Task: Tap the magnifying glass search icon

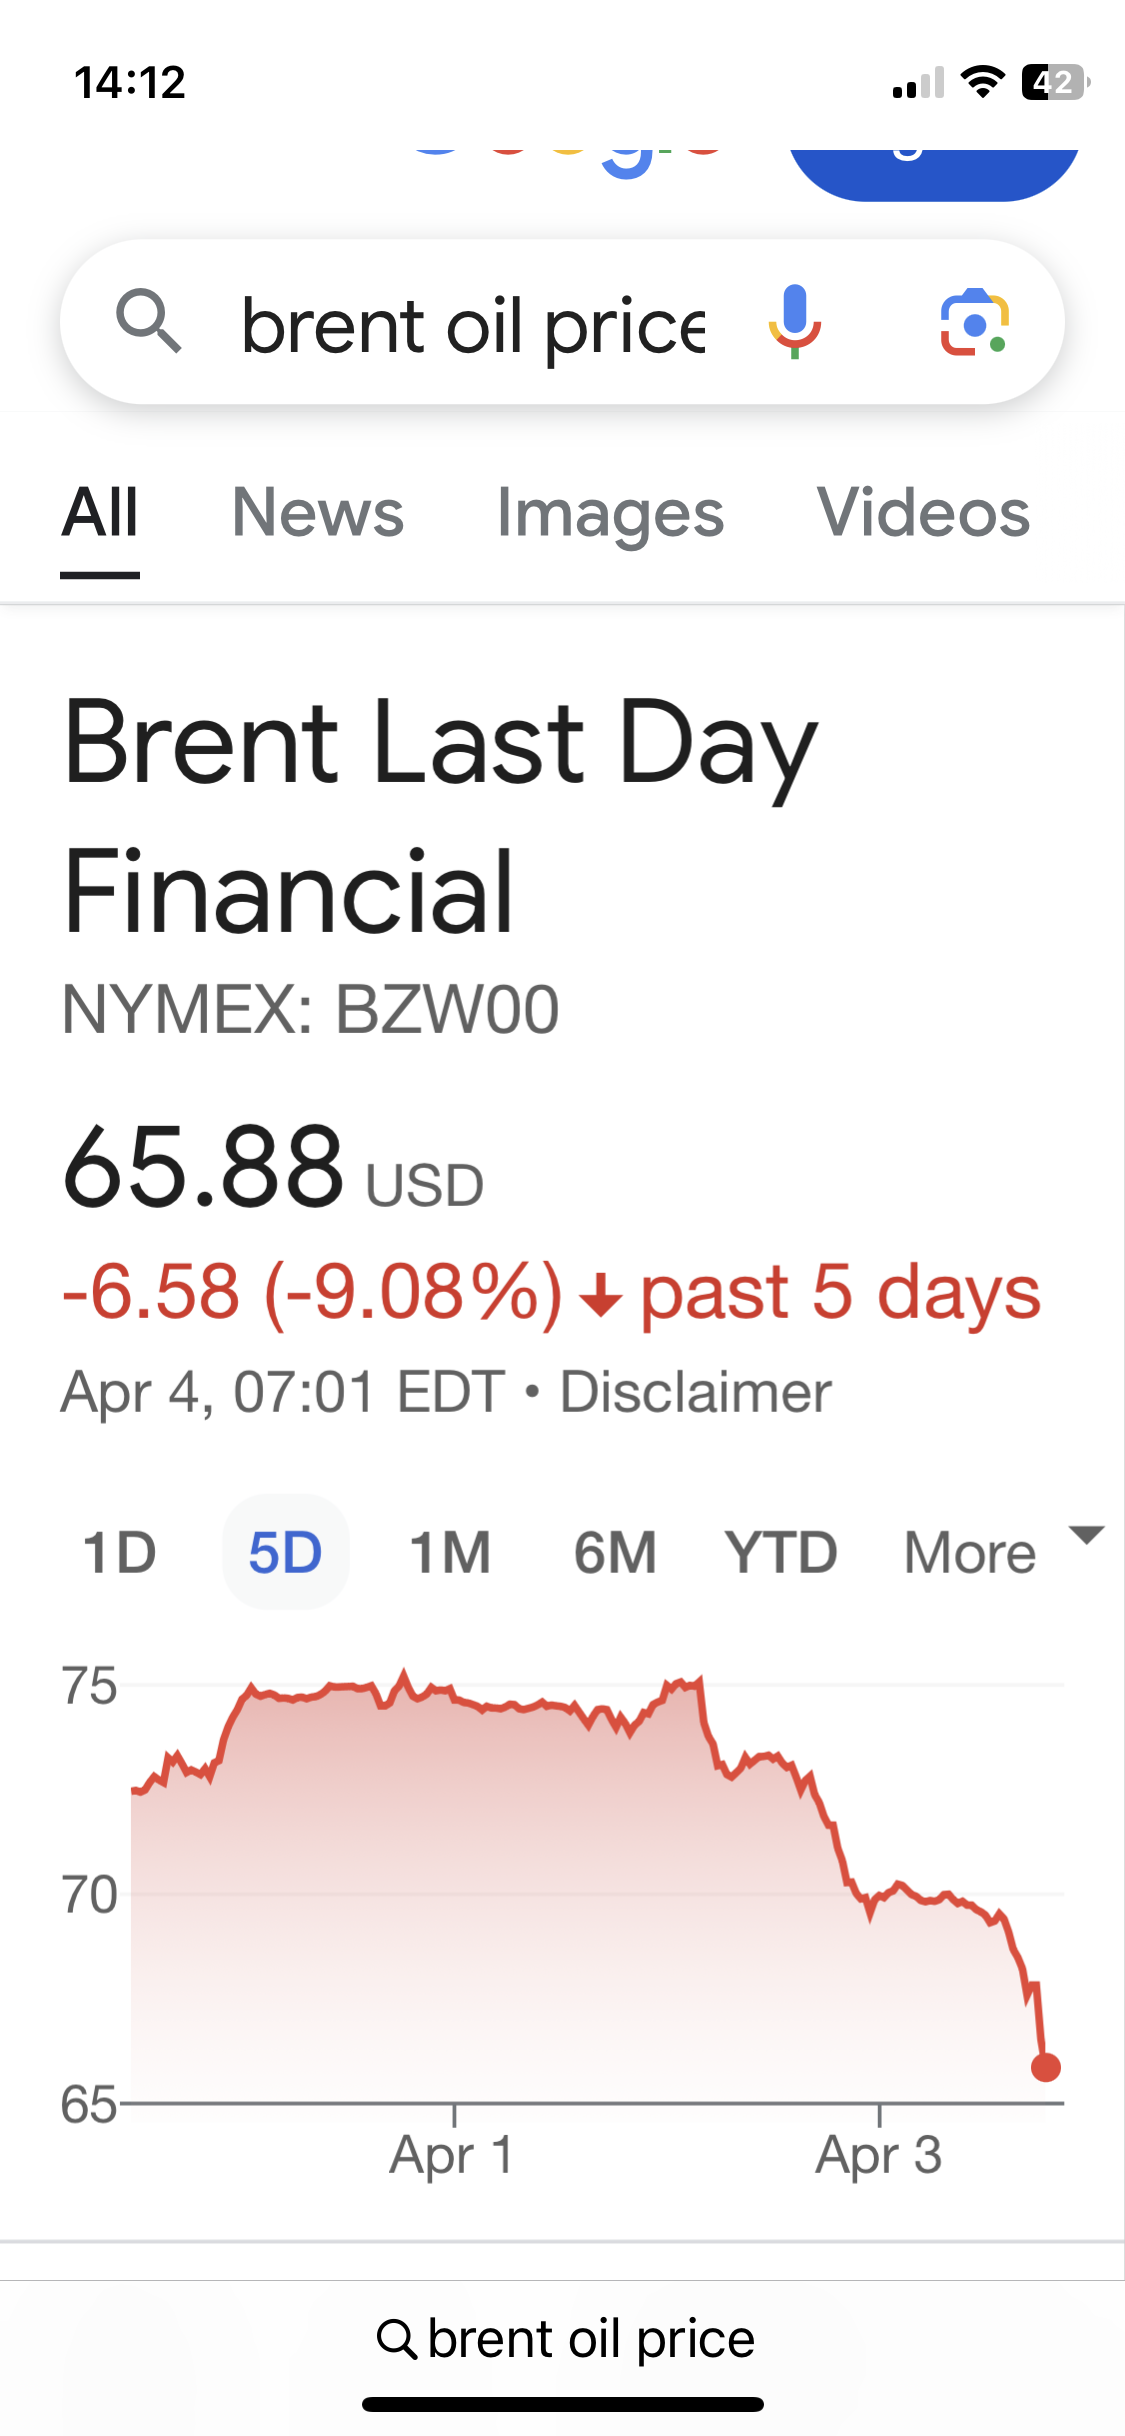Action: pos(149,321)
